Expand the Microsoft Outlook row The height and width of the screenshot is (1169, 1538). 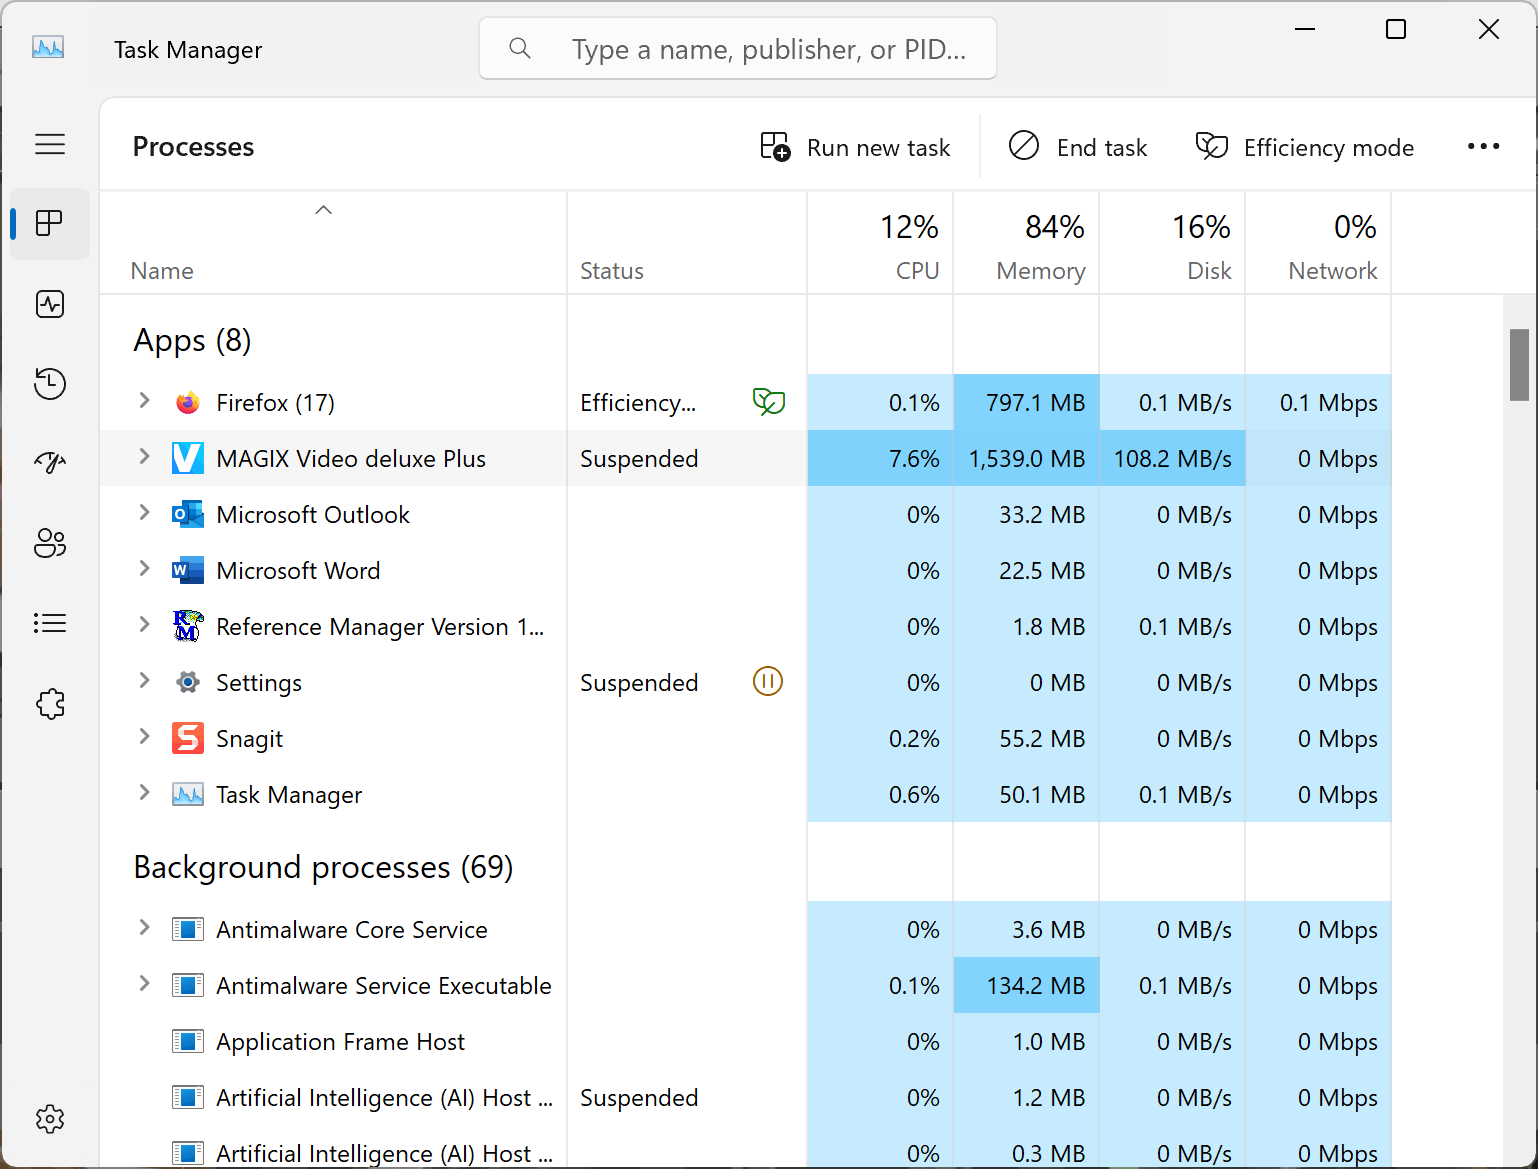144,513
